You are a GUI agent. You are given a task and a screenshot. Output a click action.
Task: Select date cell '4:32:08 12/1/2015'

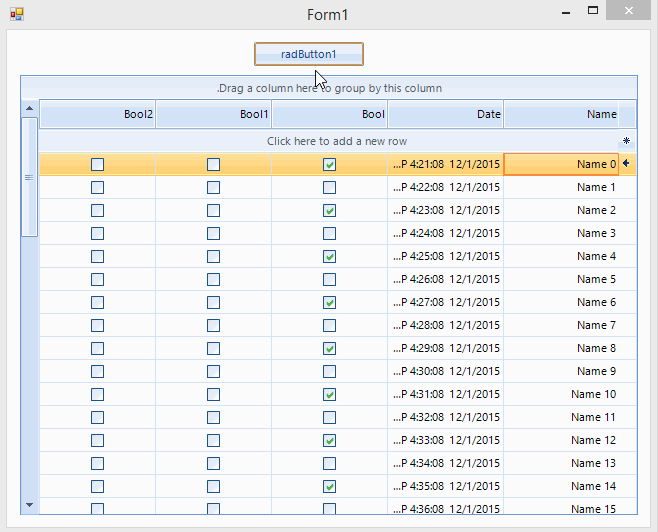[445, 417]
